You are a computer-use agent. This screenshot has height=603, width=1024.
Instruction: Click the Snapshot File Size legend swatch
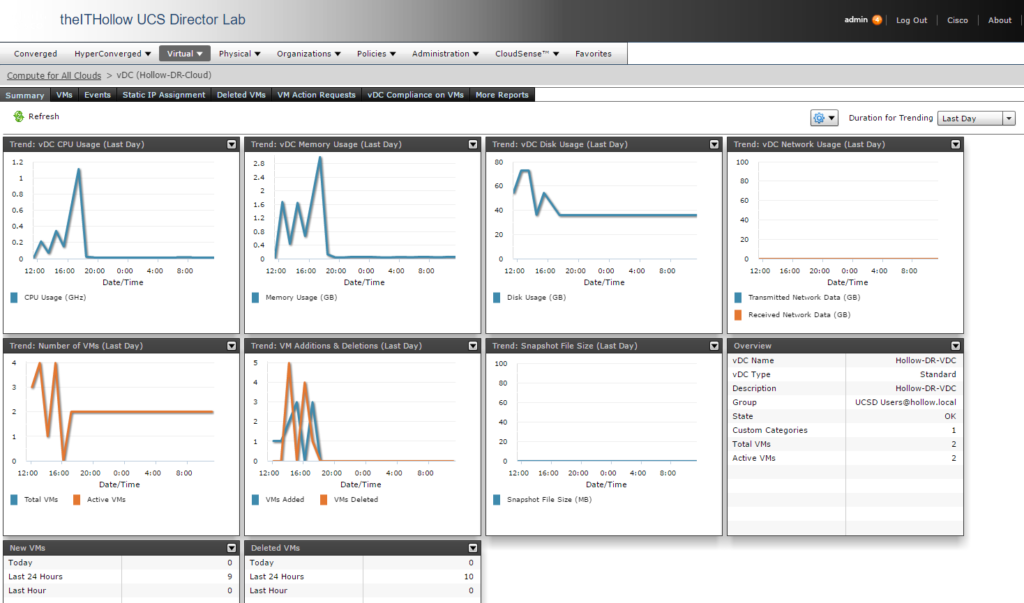(x=497, y=500)
